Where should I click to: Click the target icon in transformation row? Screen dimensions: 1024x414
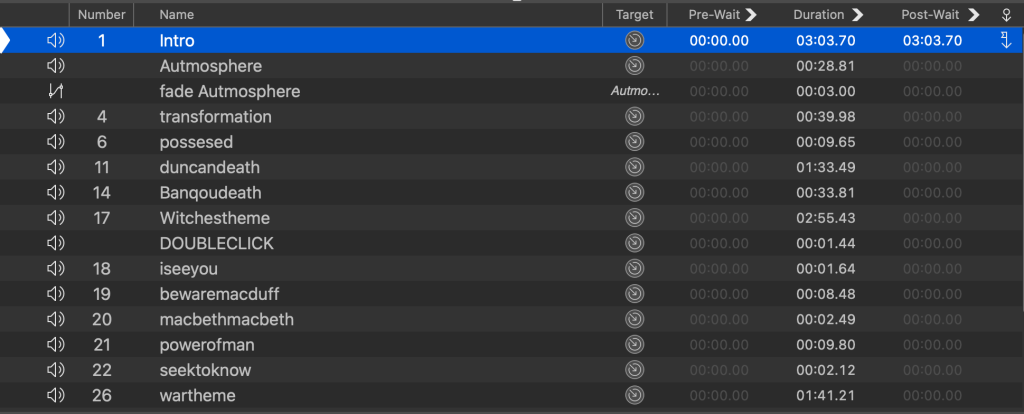pos(634,117)
